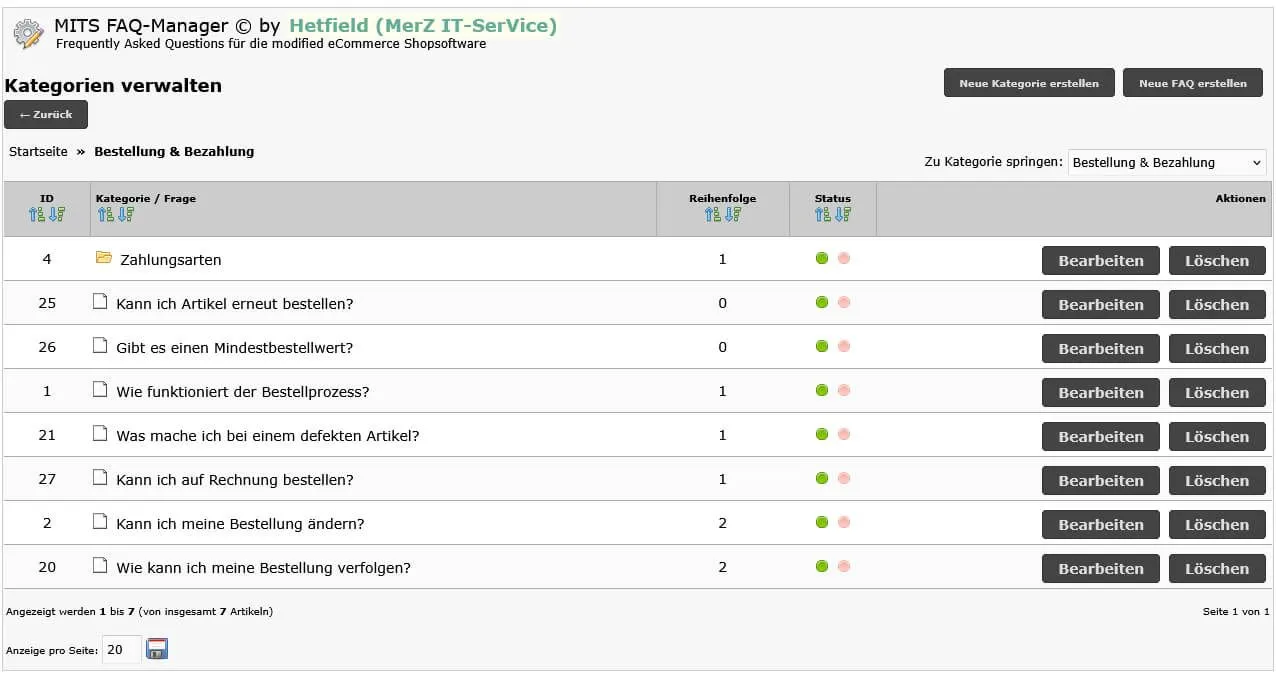This screenshot has height=677, width=1276.
Task: Click Löschen for 'Wie kann ich meine Bestellung verfolgen?'
Action: (x=1217, y=568)
